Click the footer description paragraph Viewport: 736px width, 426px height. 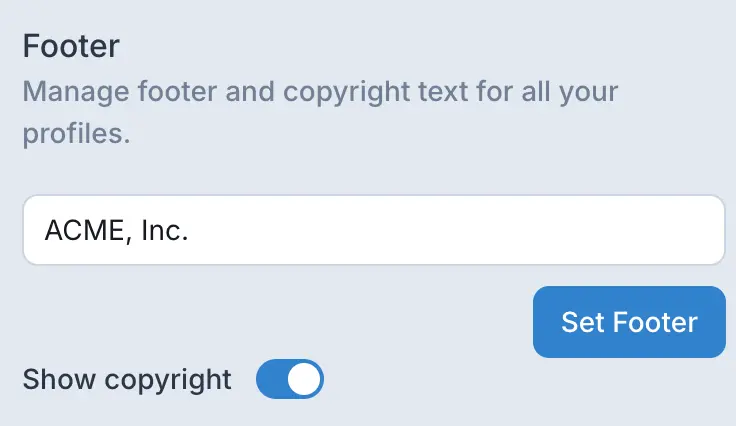pos(320,112)
